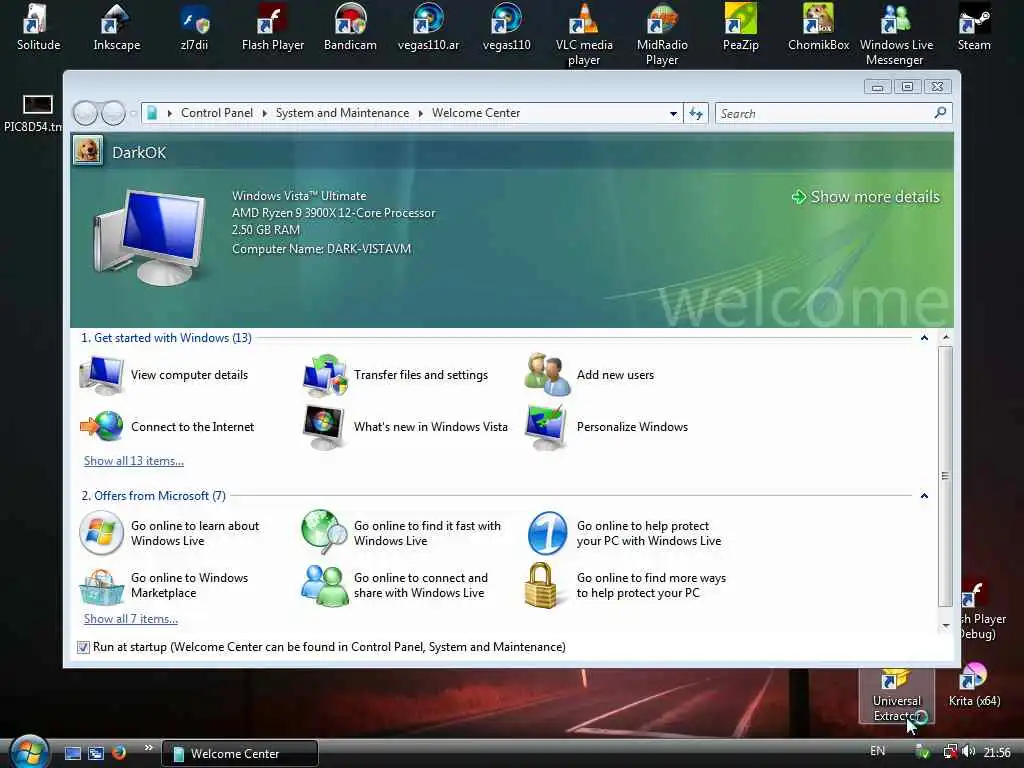Select Go online to learn about Windows Live icon
1024x768 pixels.
(x=101, y=533)
